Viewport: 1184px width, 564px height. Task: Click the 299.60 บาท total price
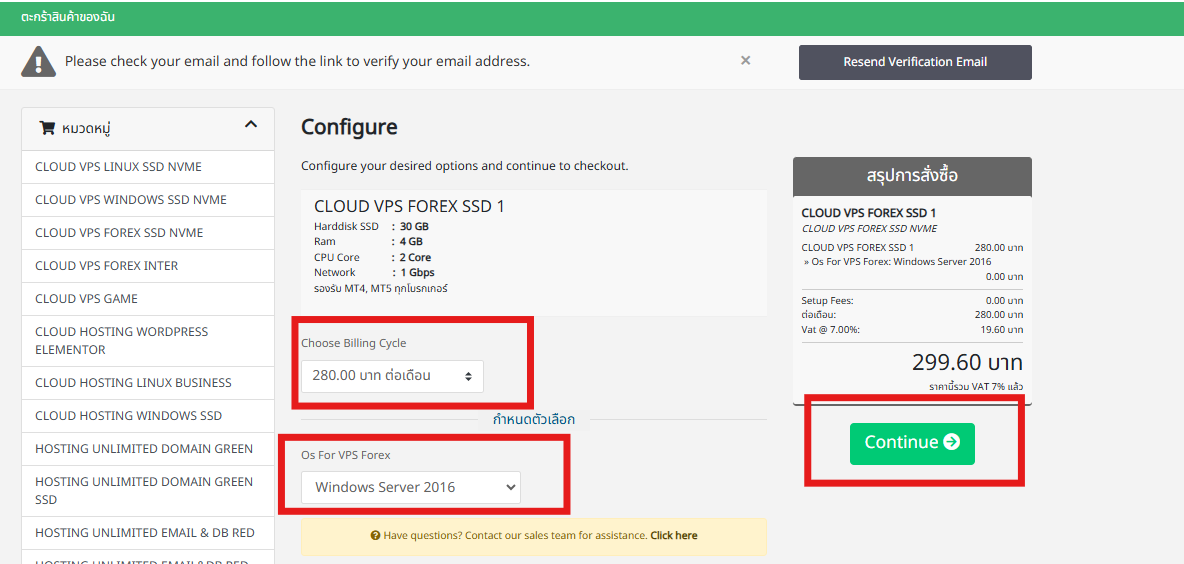pyautogui.click(x=967, y=362)
